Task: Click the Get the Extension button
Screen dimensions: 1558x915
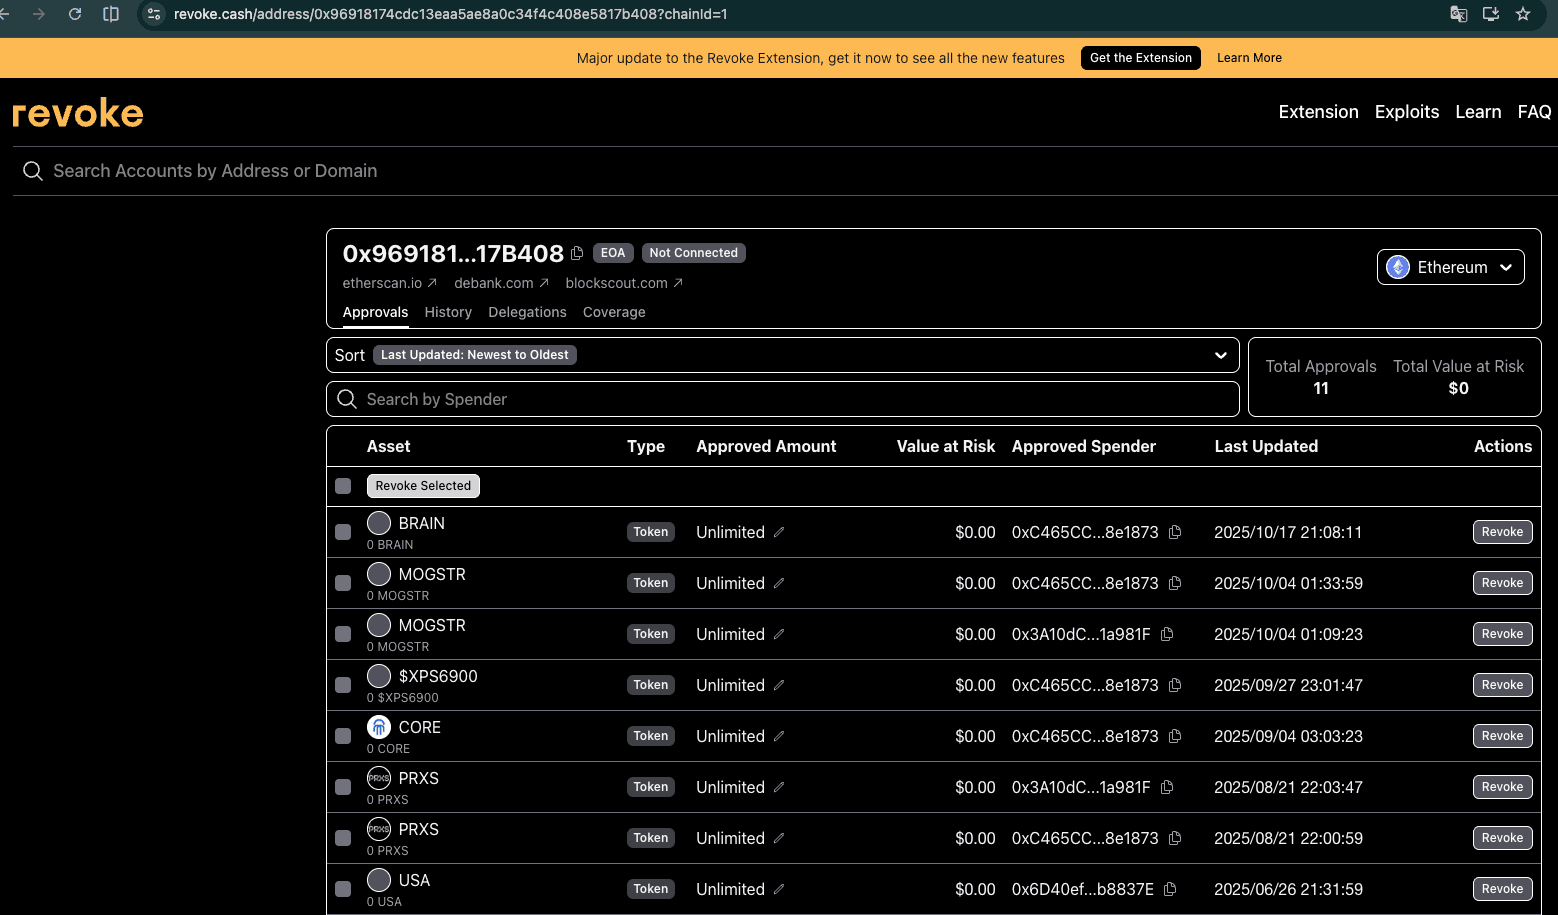Action: (x=1141, y=58)
